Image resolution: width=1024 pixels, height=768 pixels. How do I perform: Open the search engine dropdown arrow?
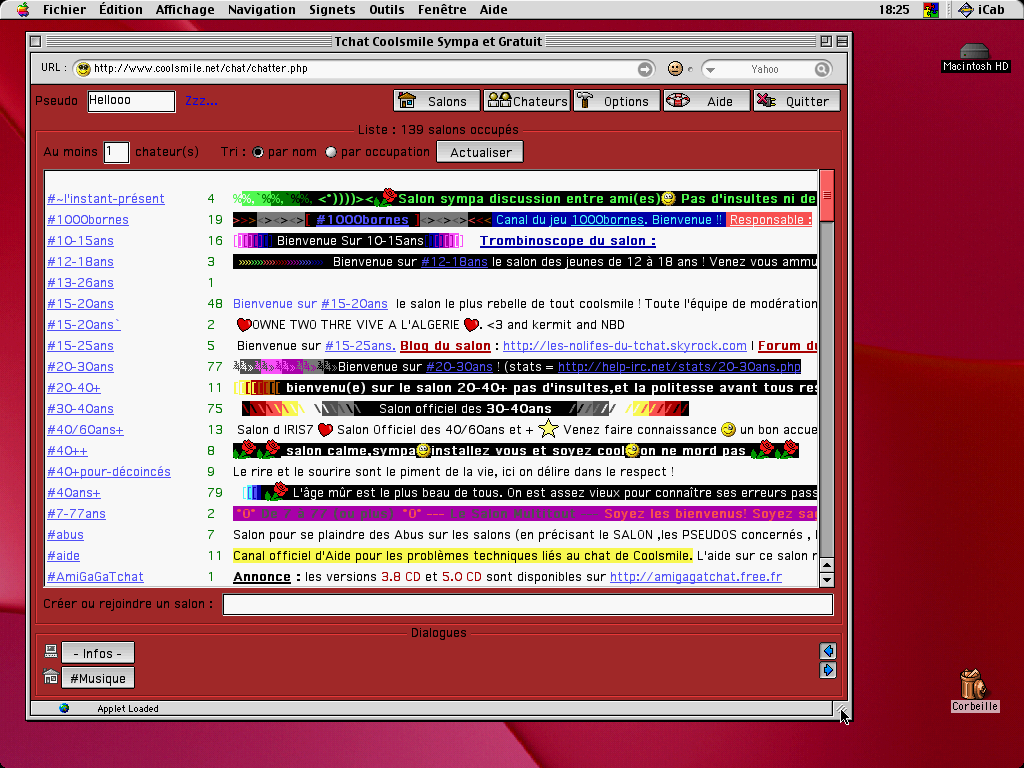tap(711, 69)
